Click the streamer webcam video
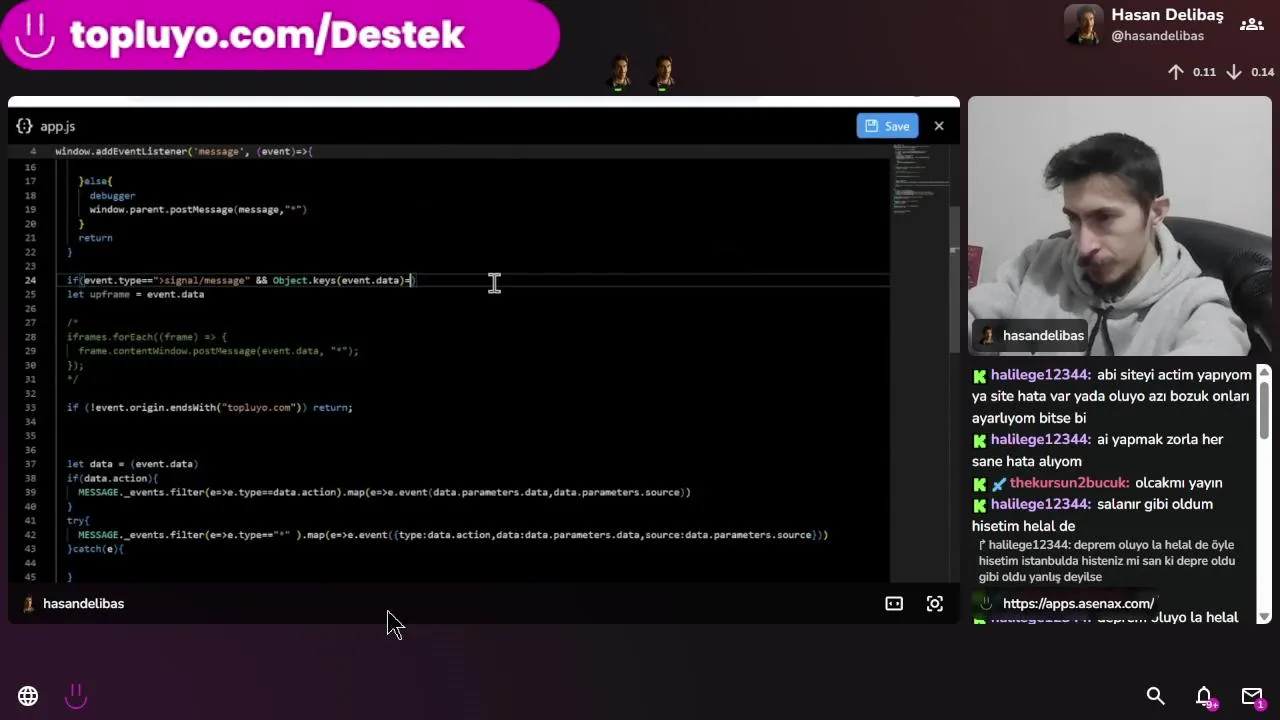1280x720 pixels. pos(1120,225)
